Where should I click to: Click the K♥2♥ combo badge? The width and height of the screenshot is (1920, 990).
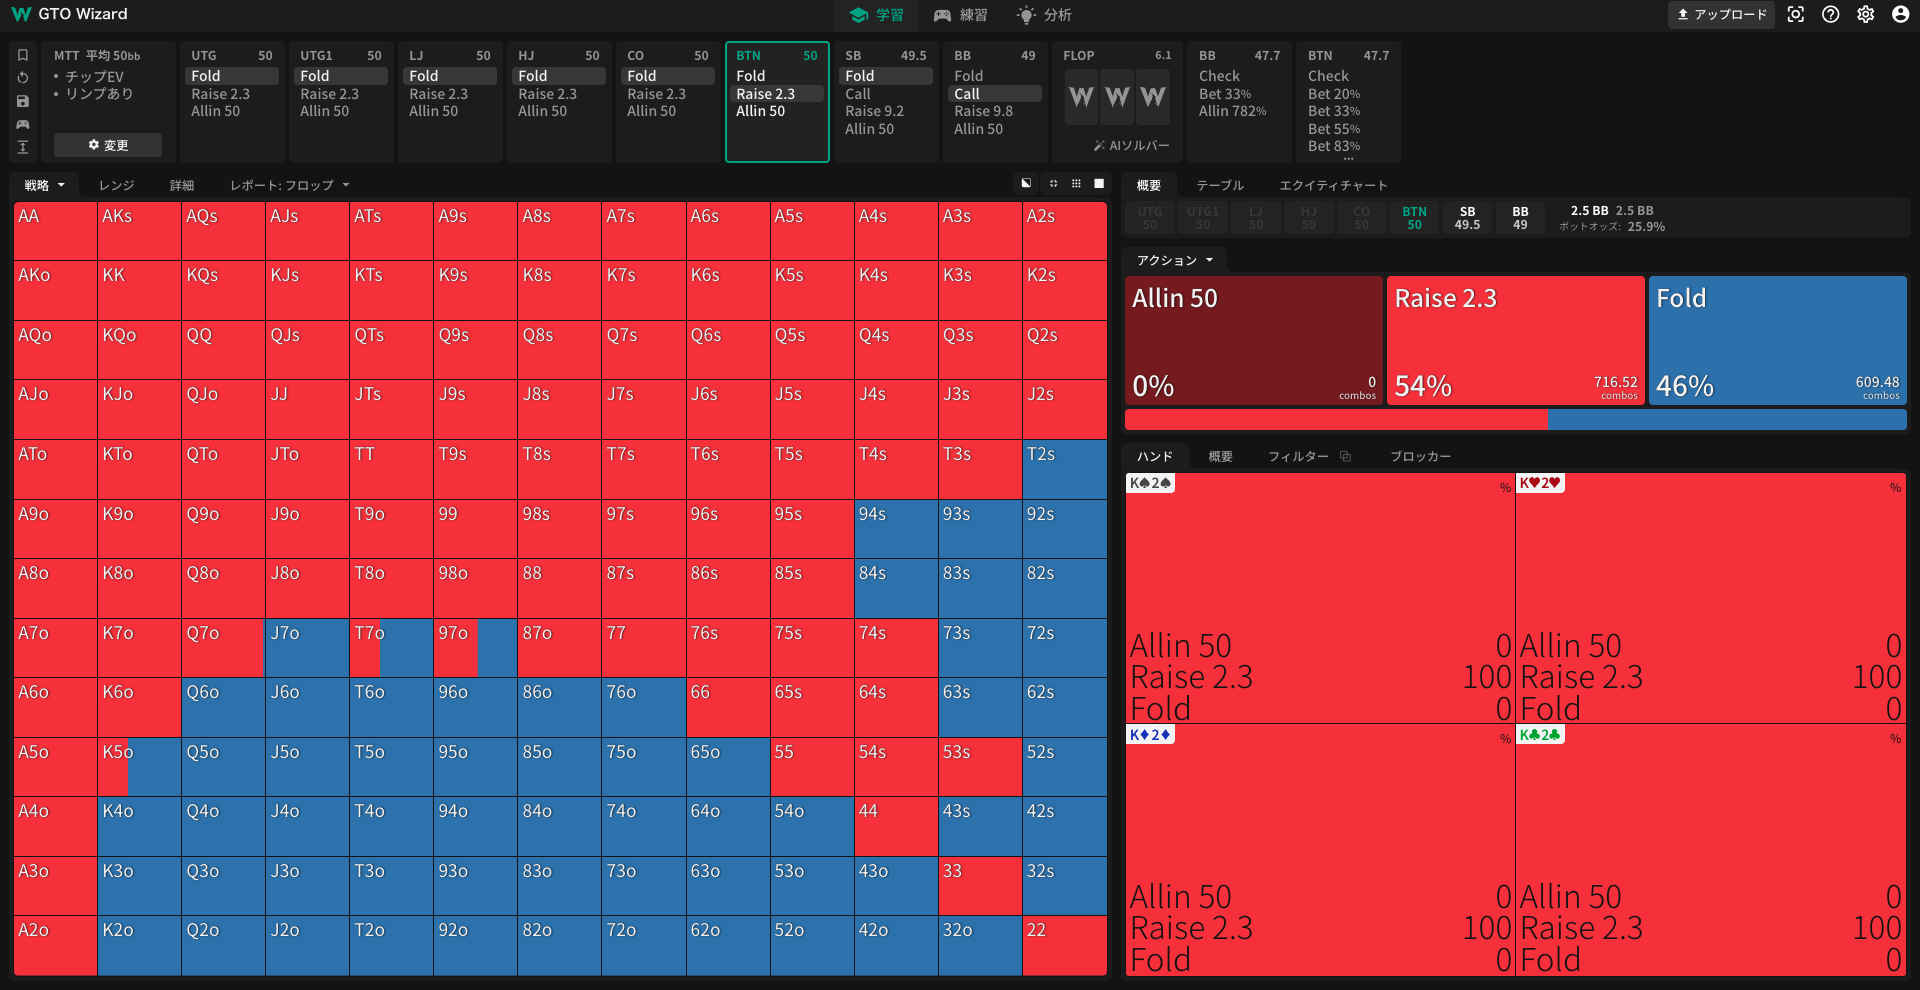click(x=1540, y=483)
